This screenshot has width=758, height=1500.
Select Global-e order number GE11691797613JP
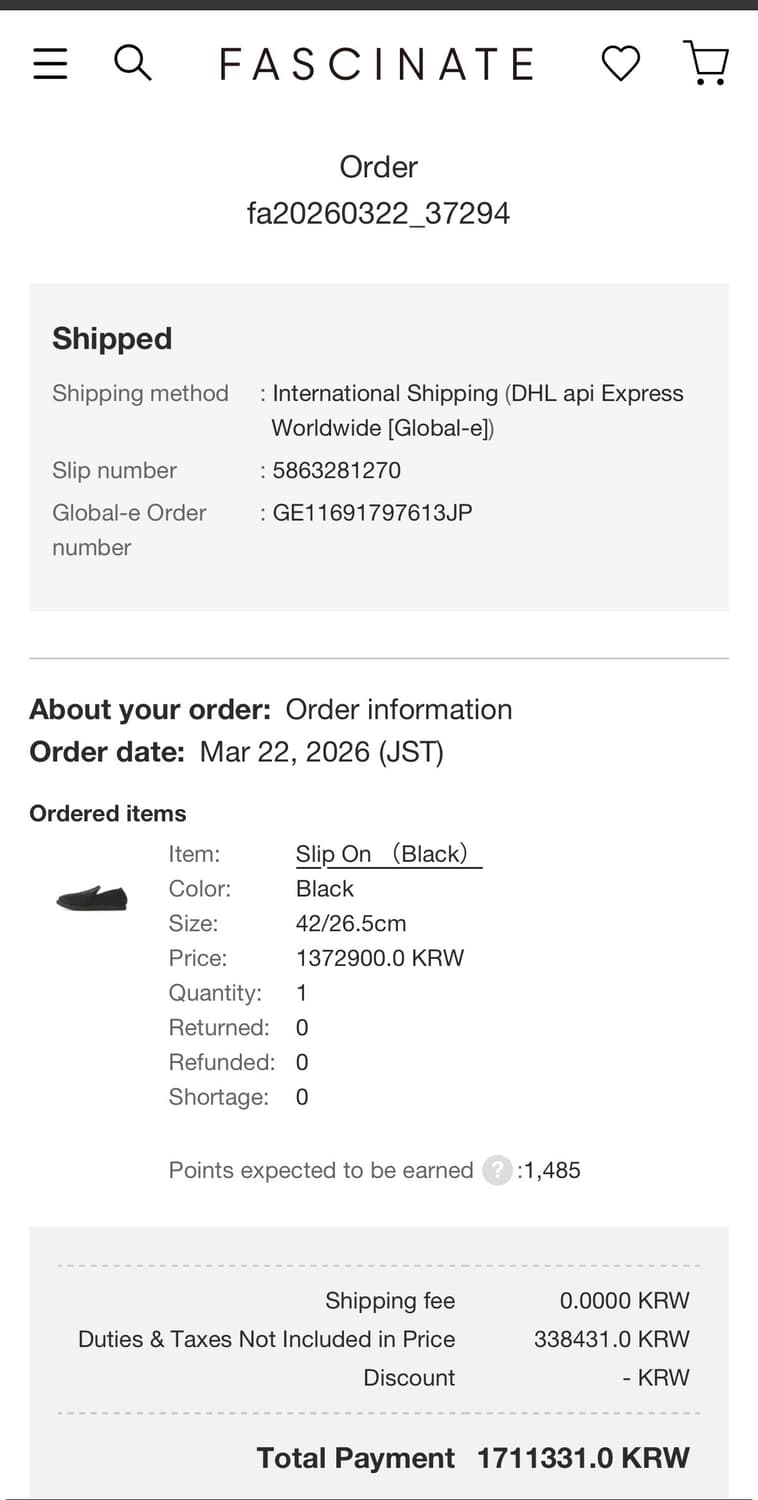pos(372,513)
